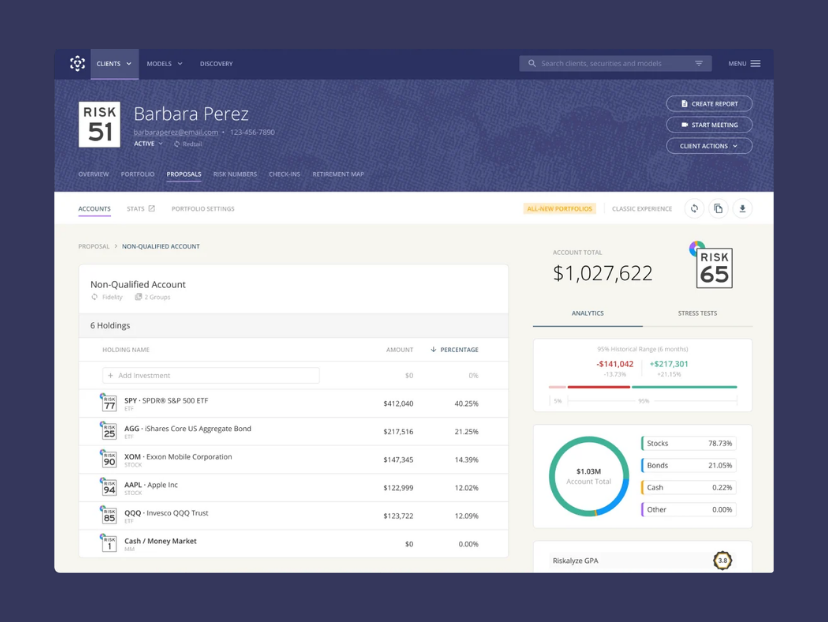Click the Cash risk 1 badge

[109, 543]
